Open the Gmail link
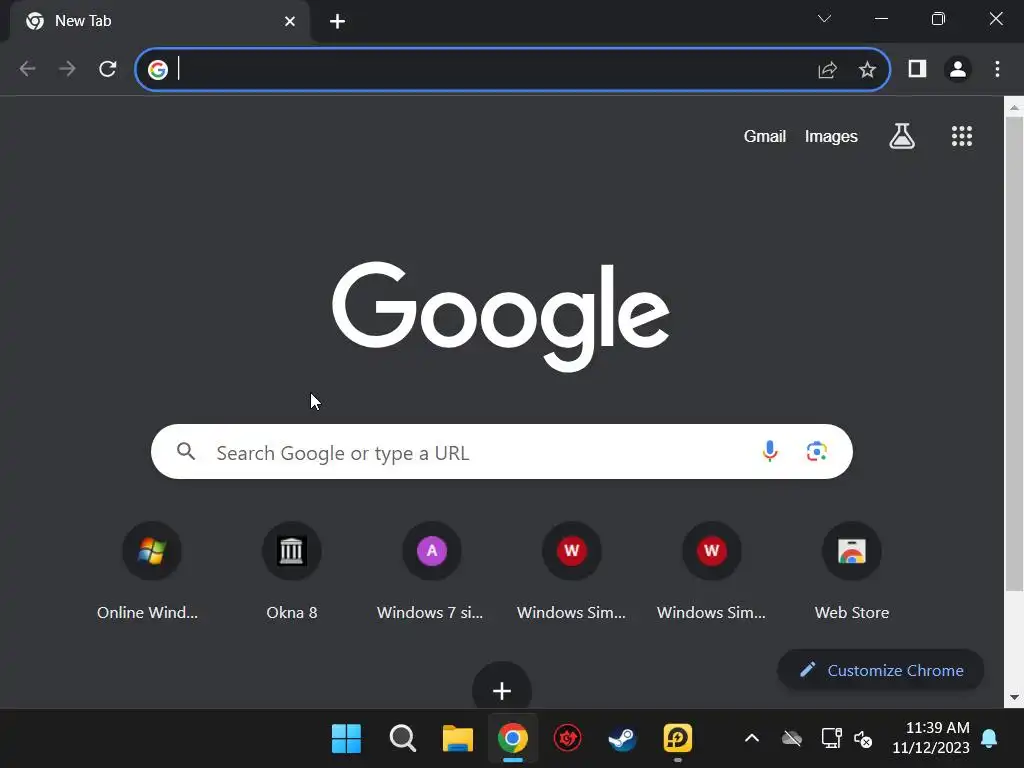 [x=765, y=136]
